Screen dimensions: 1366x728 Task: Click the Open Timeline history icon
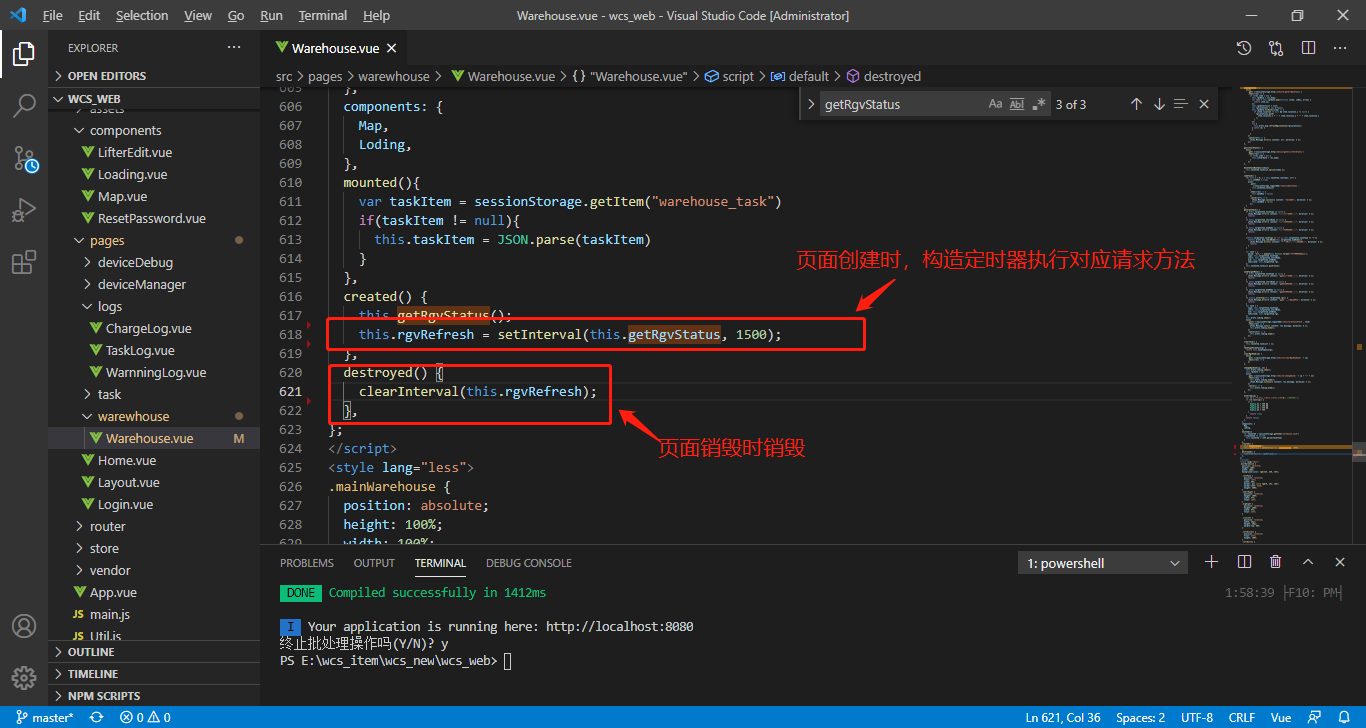(x=1243, y=48)
